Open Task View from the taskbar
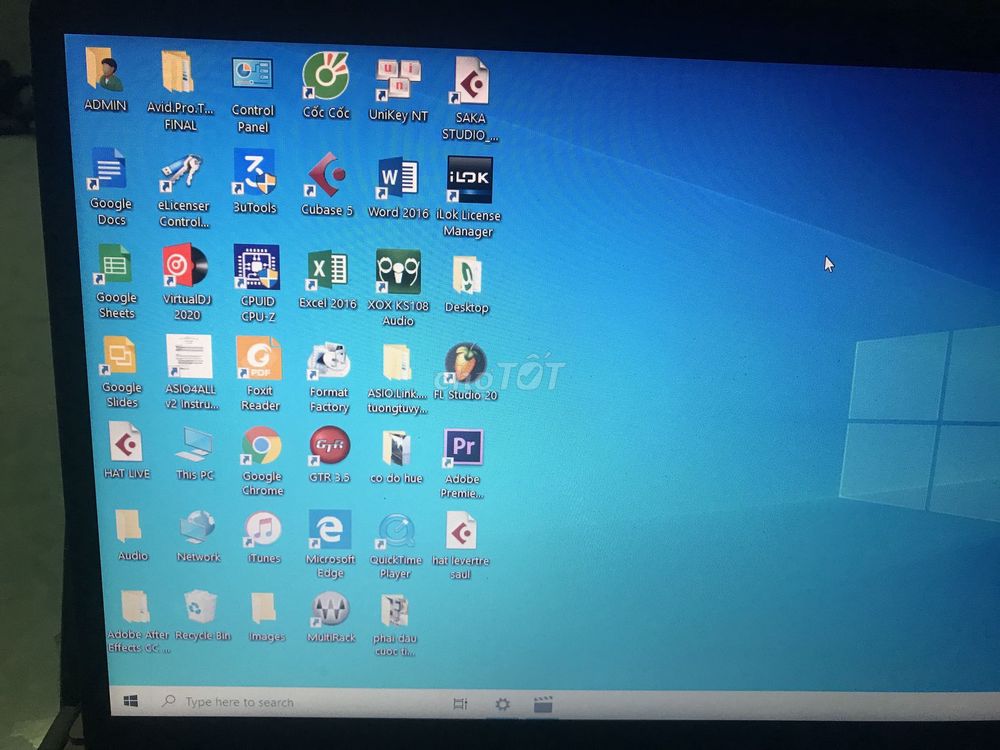Screen dimensions: 1000x750 pyautogui.click(x=460, y=704)
